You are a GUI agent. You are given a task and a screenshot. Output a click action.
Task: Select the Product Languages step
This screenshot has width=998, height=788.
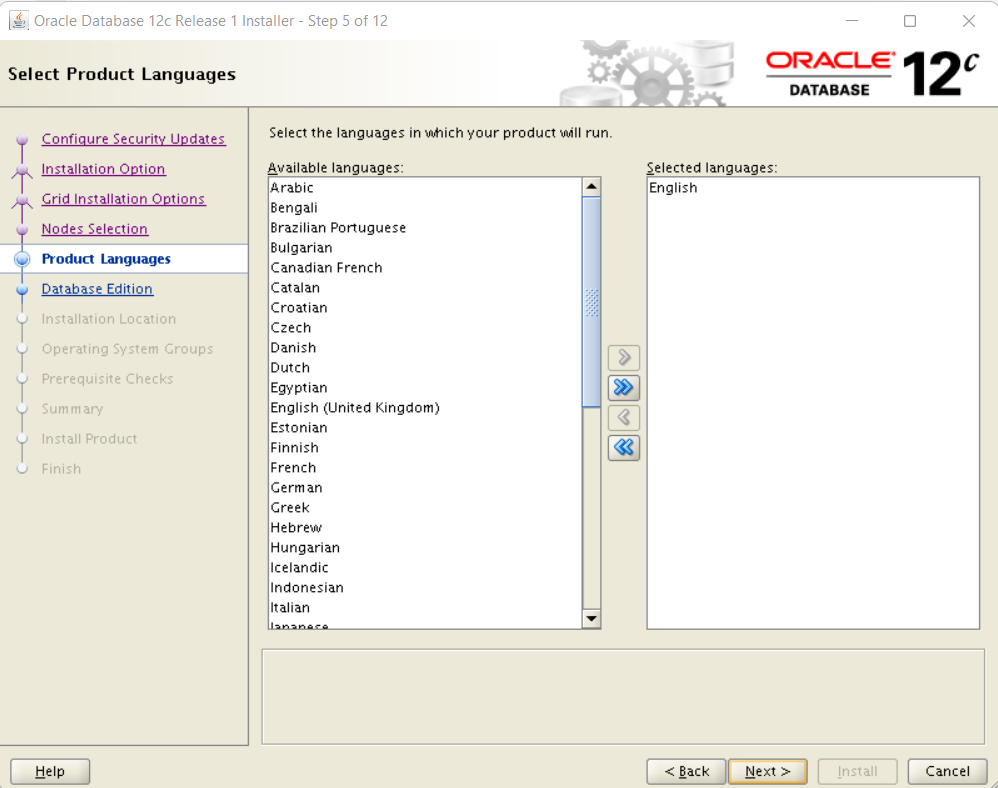coord(106,259)
